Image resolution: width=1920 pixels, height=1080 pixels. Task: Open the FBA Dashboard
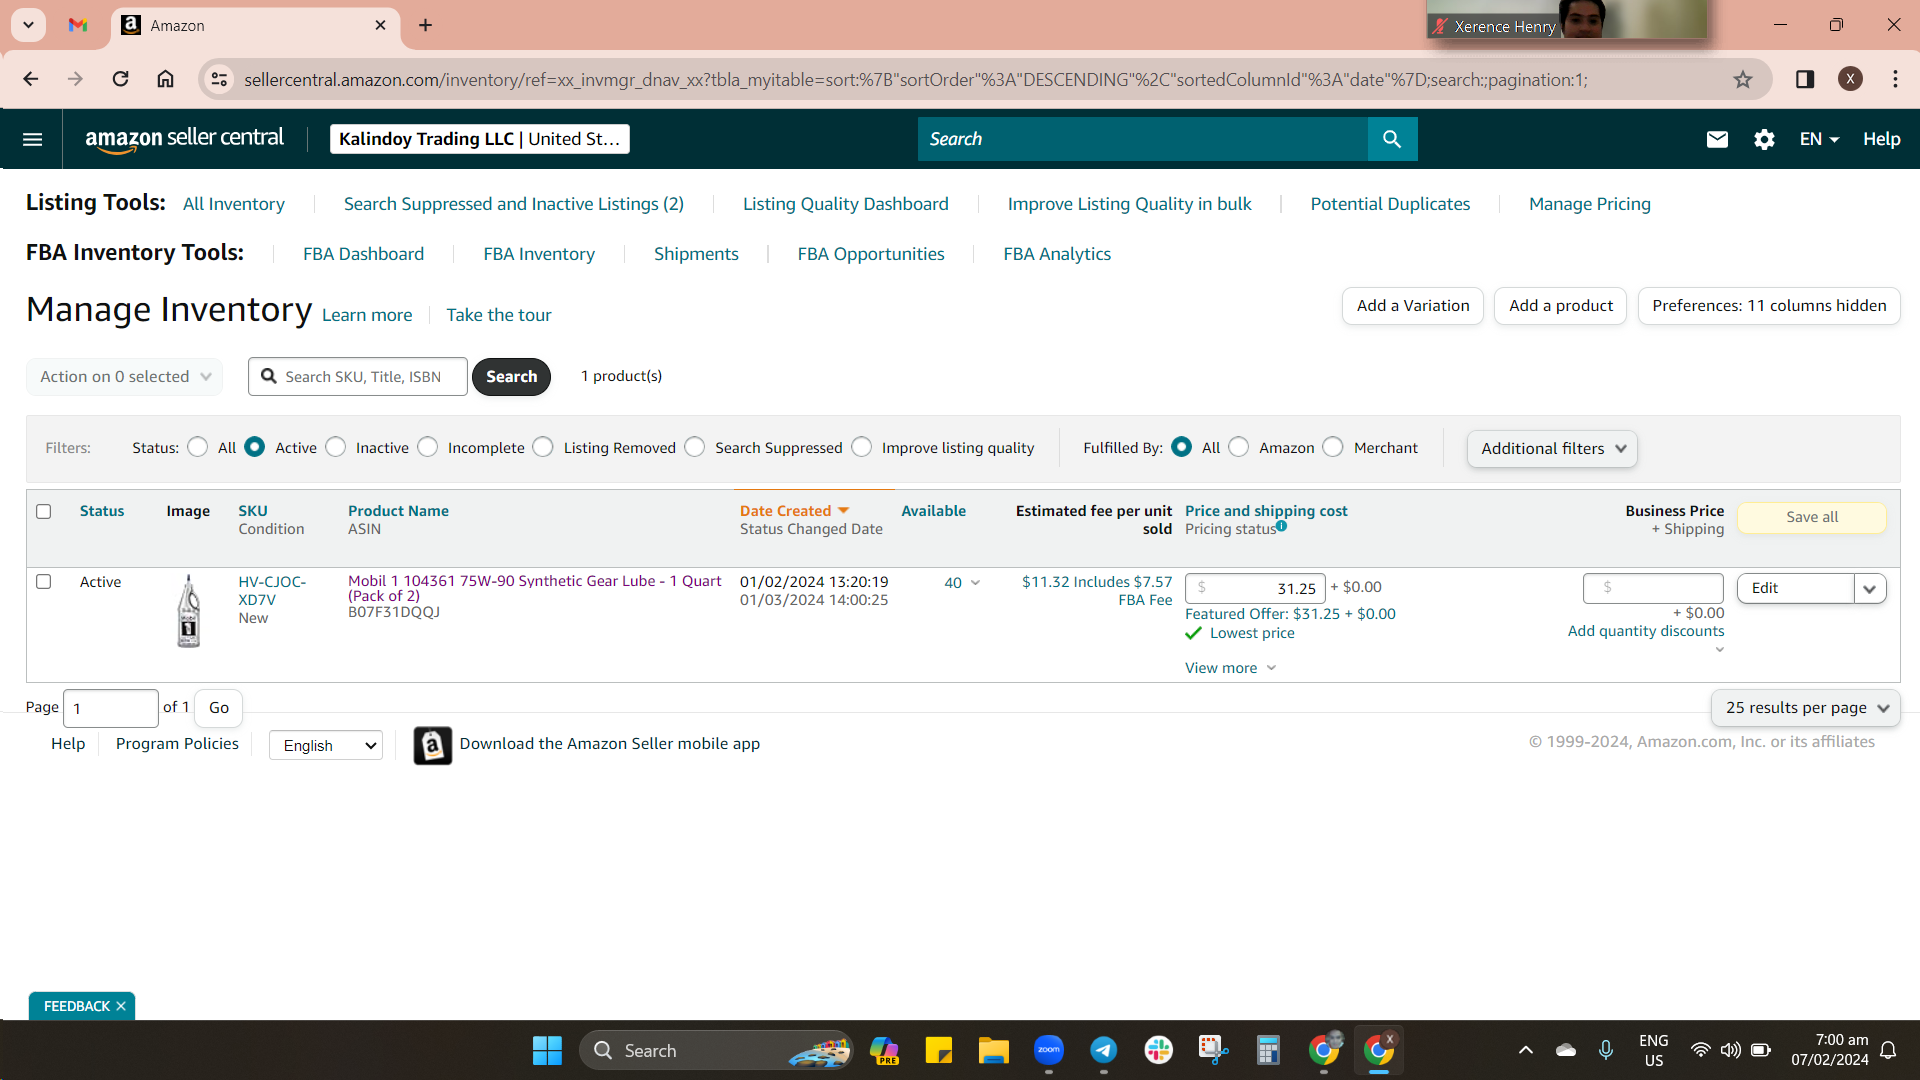(x=364, y=254)
